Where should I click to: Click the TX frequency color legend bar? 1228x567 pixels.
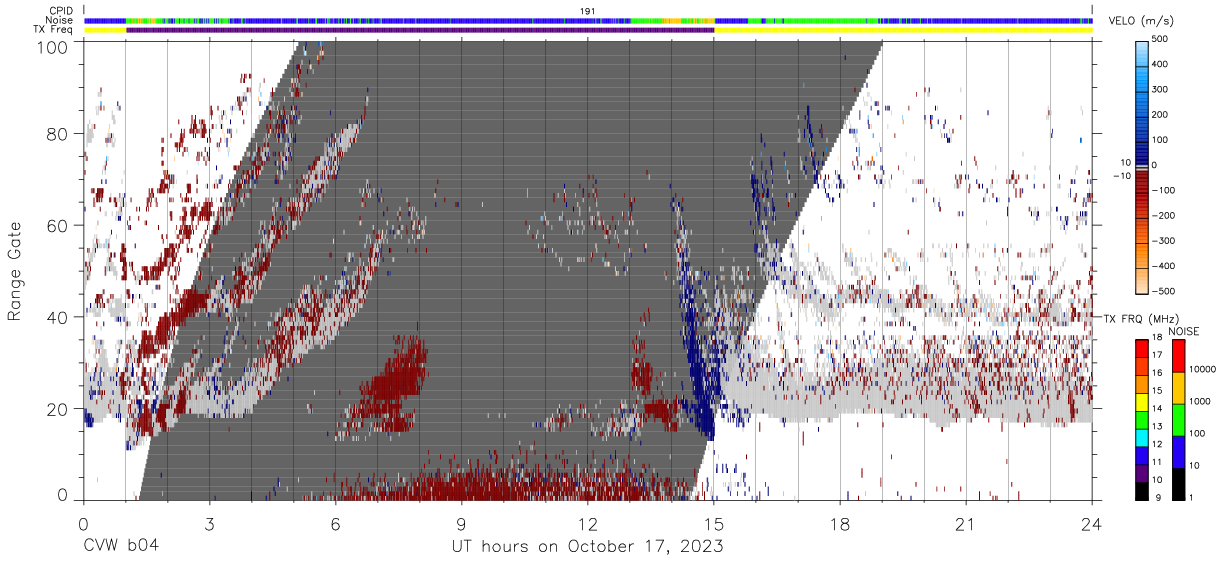[x=1143, y=419]
